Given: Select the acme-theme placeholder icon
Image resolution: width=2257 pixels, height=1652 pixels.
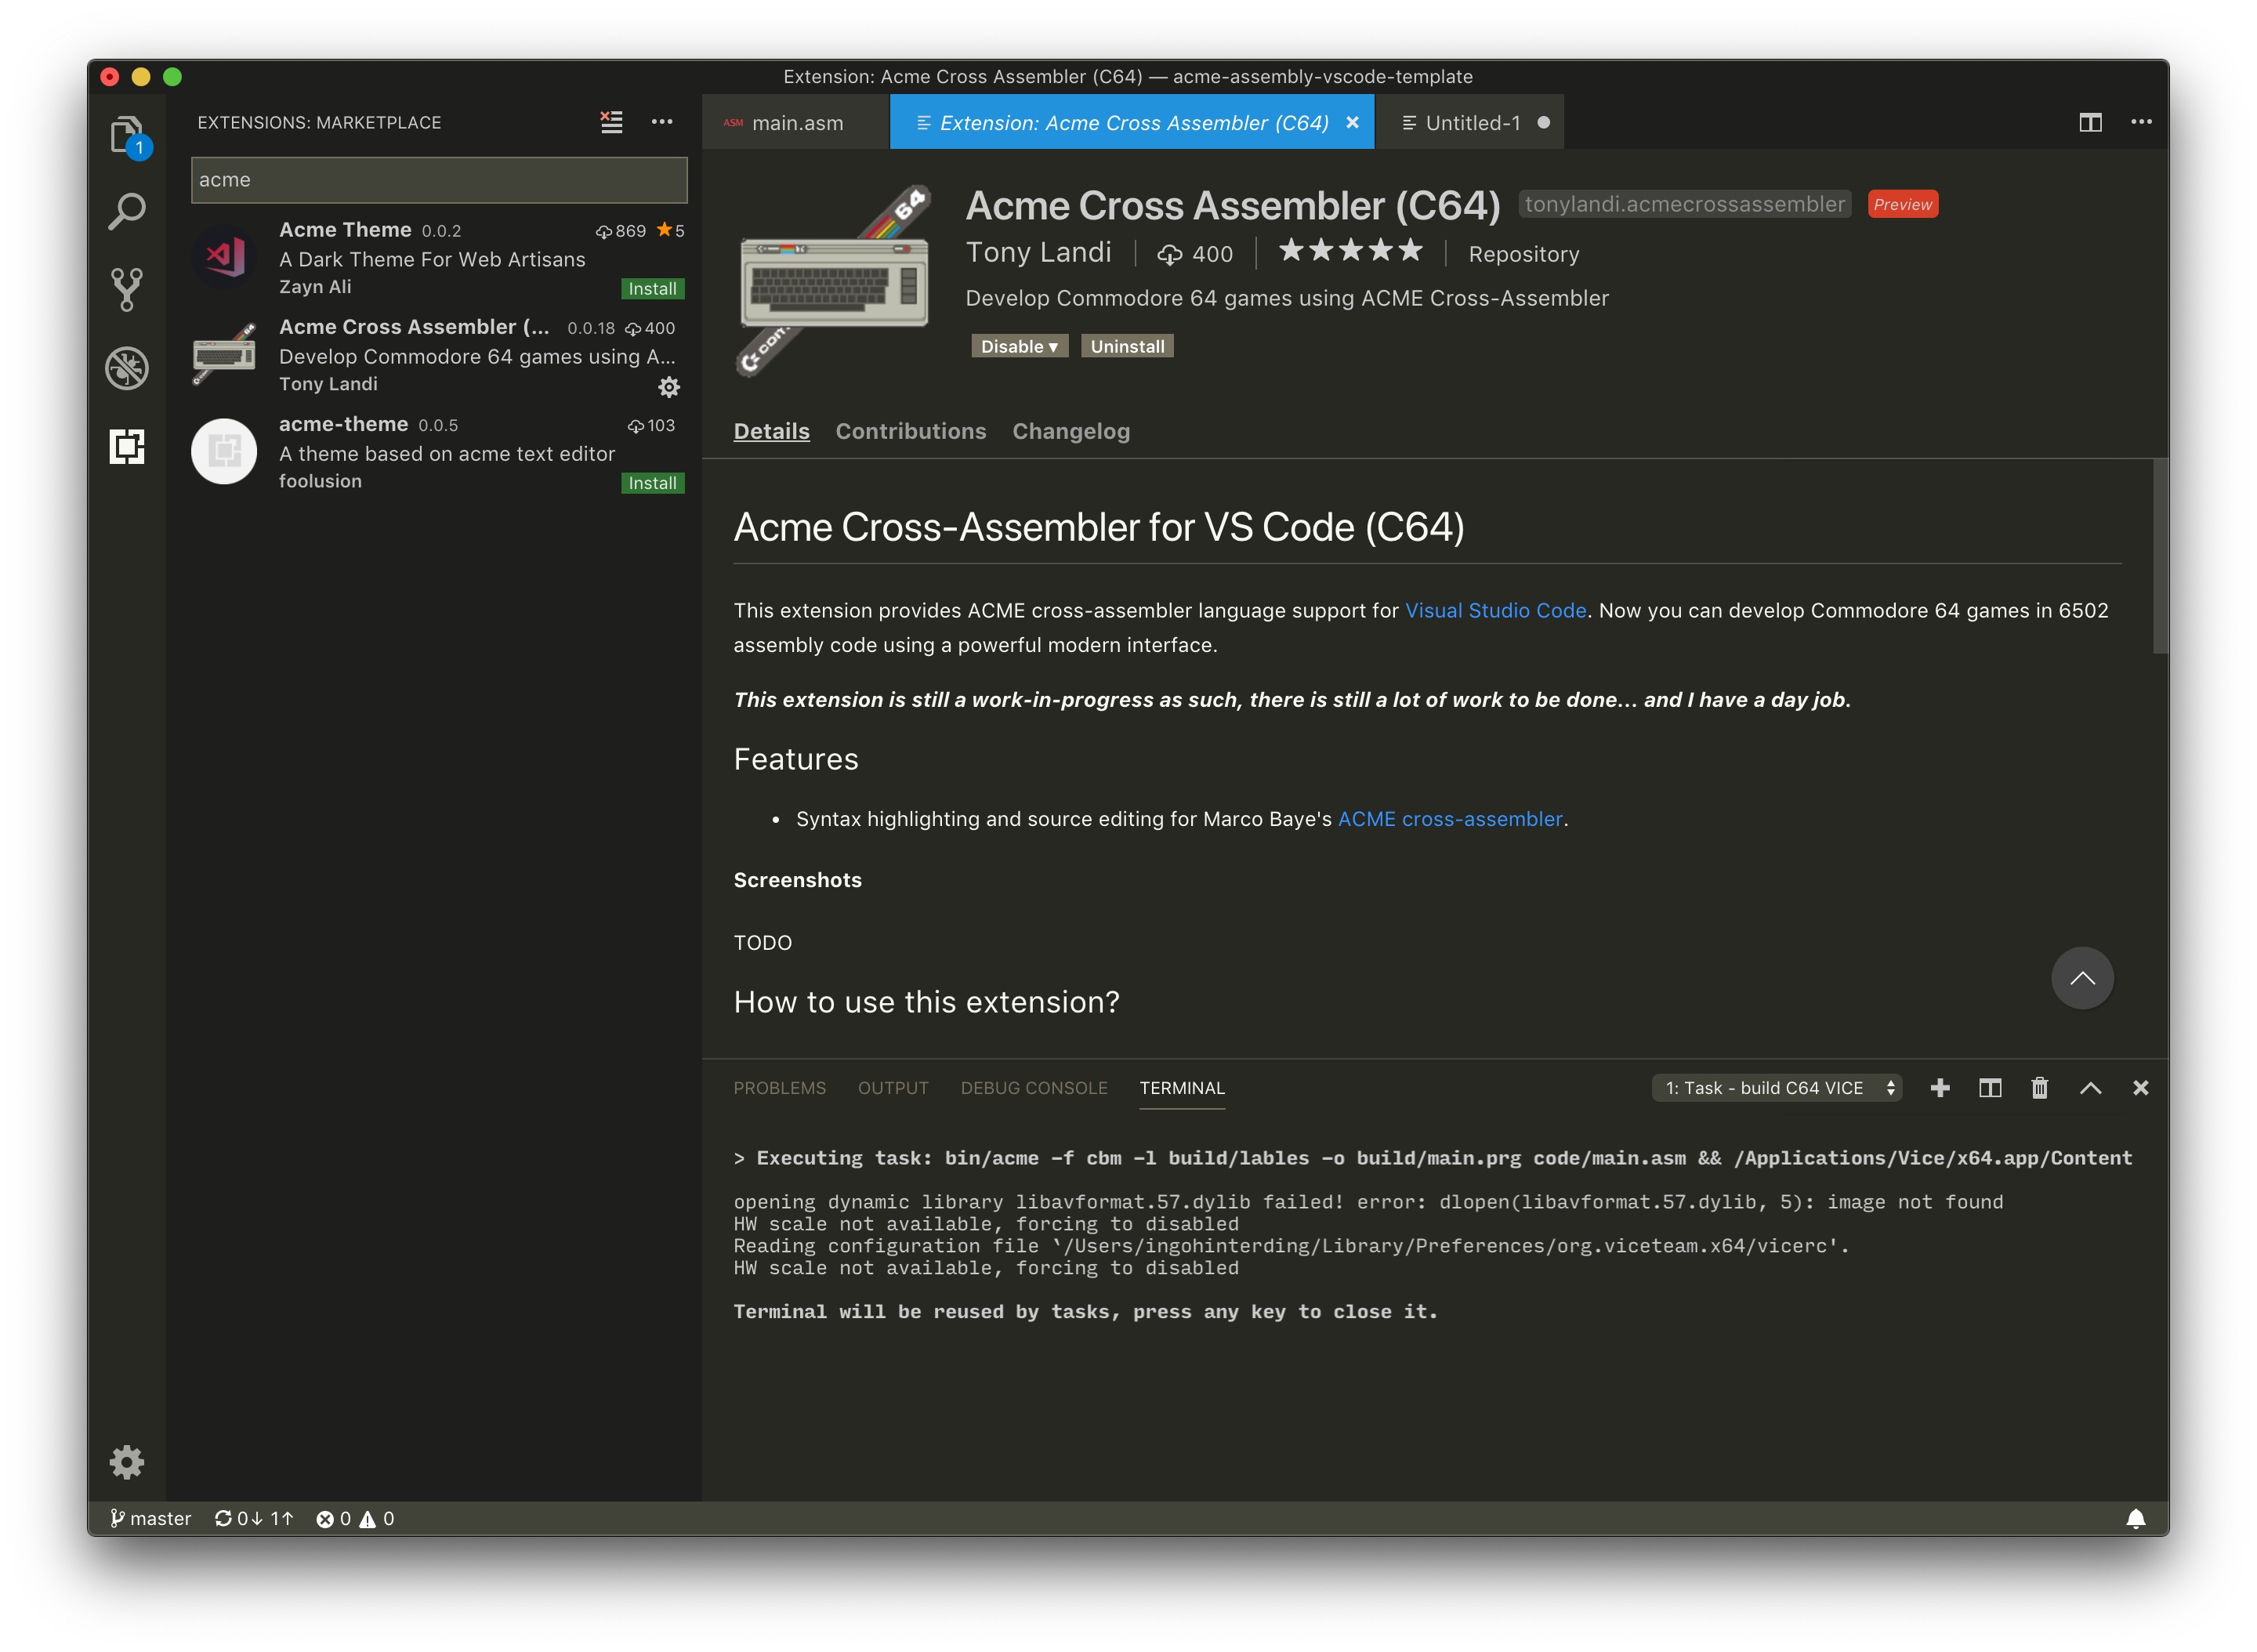Looking at the screenshot, I should pyautogui.click(x=225, y=451).
